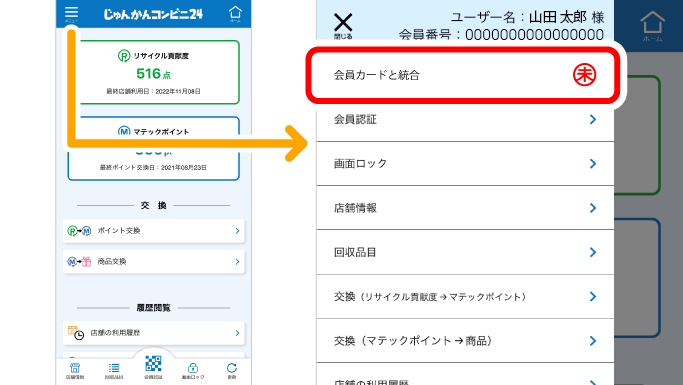Tap the screen lock padlock icon

193,371
